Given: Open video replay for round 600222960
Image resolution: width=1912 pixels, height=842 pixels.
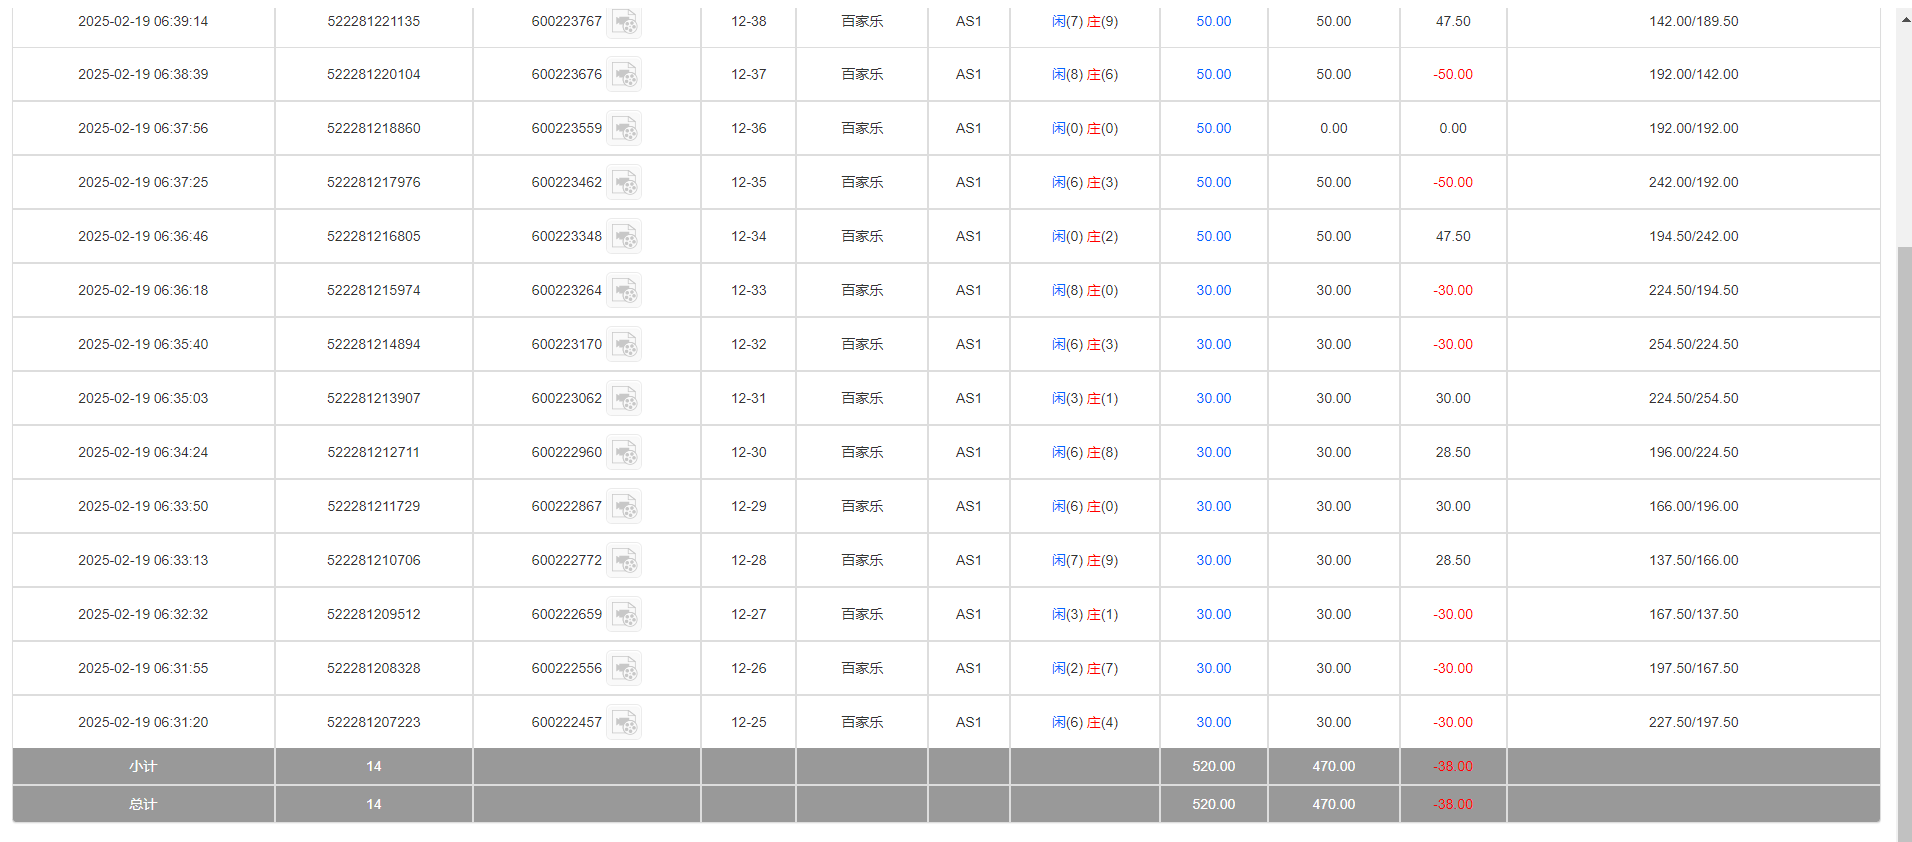Looking at the screenshot, I should (624, 453).
